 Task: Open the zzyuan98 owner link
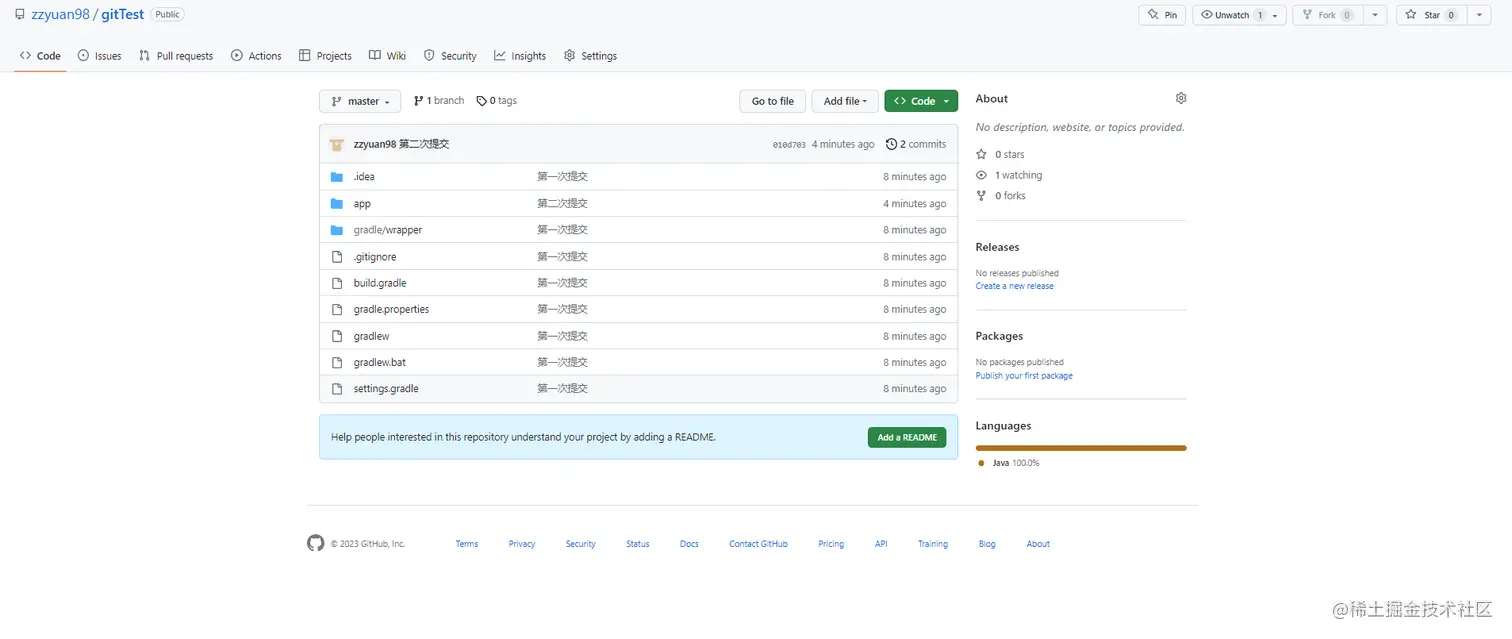point(60,15)
